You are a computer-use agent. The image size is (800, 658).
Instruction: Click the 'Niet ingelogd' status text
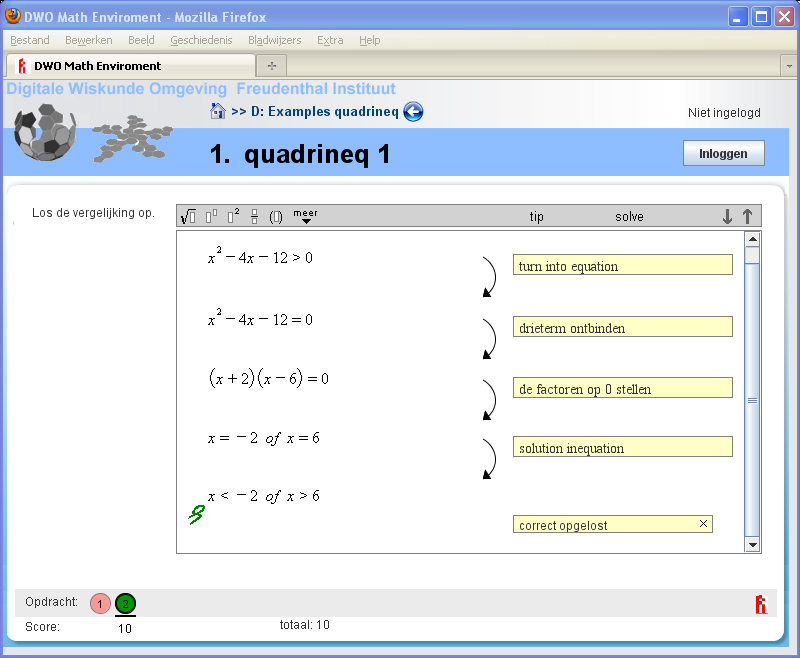724,113
